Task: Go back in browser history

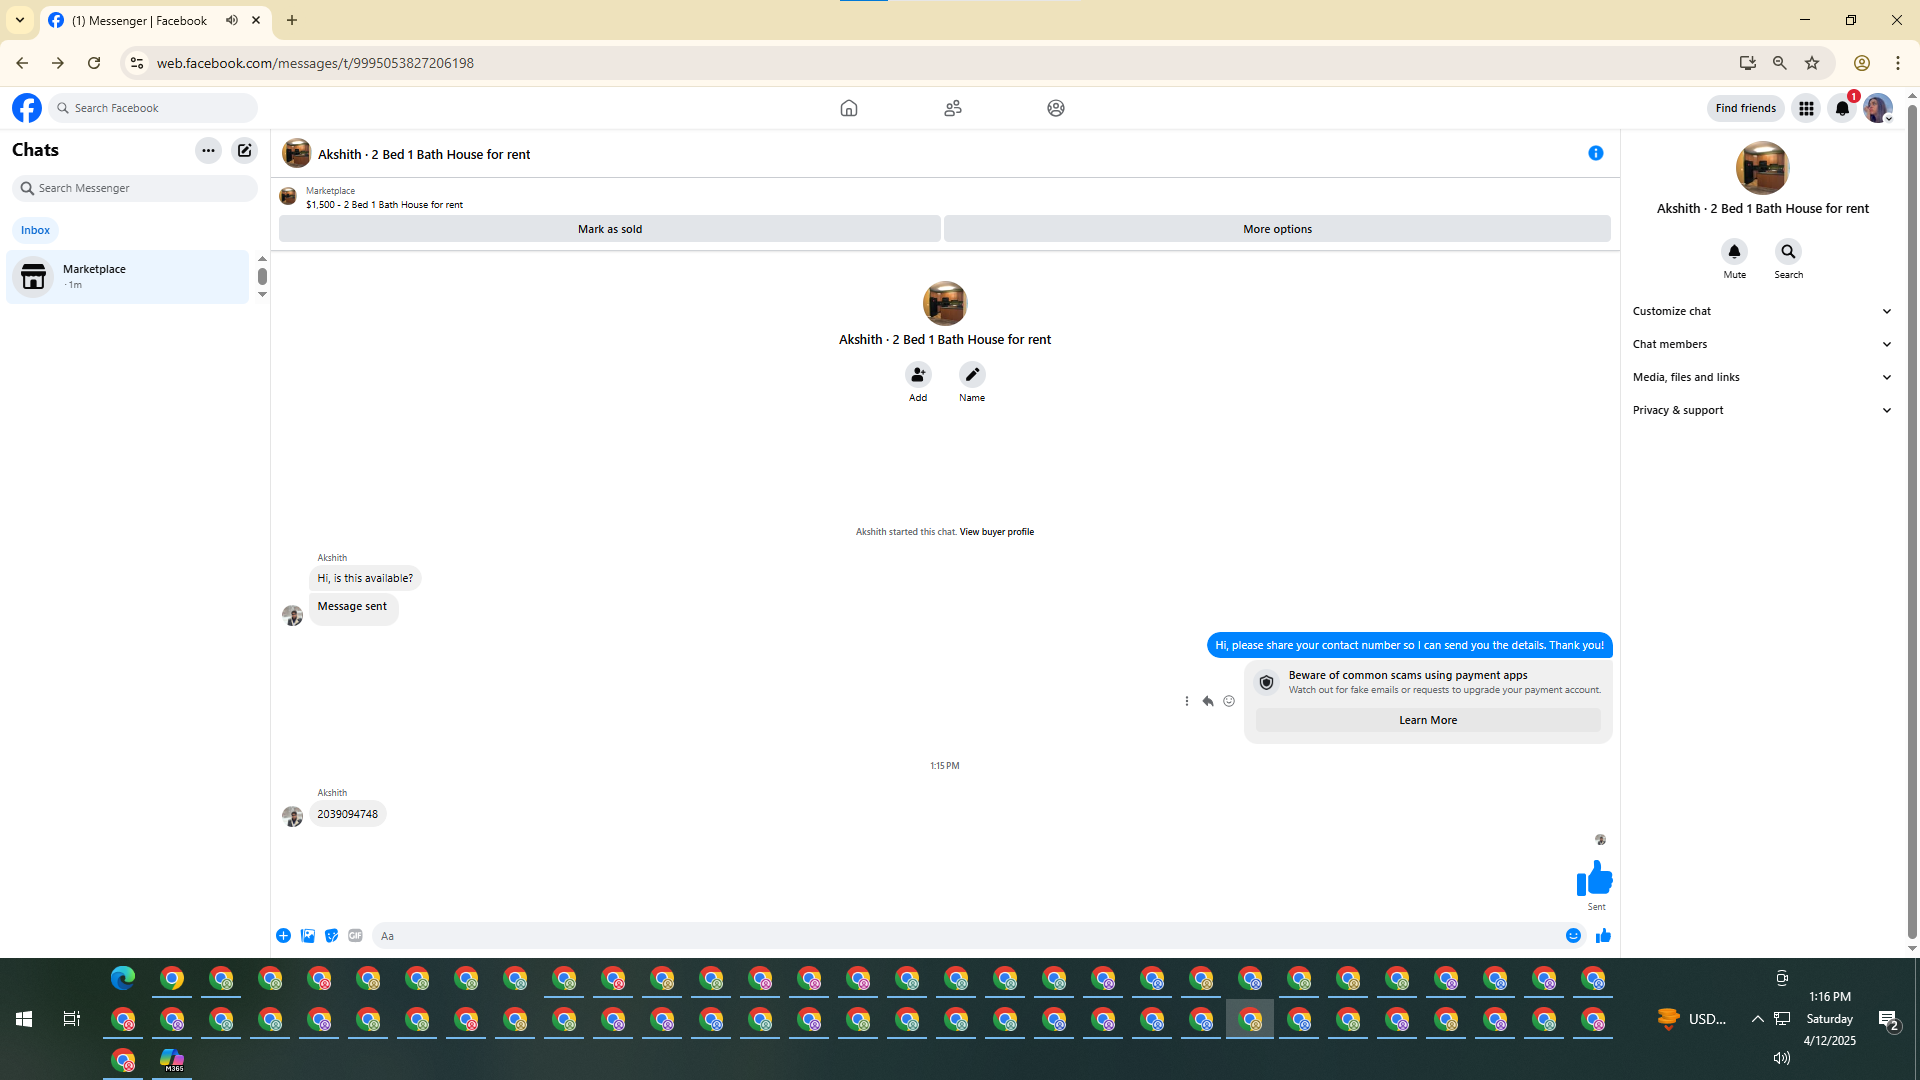Action: point(22,63)
